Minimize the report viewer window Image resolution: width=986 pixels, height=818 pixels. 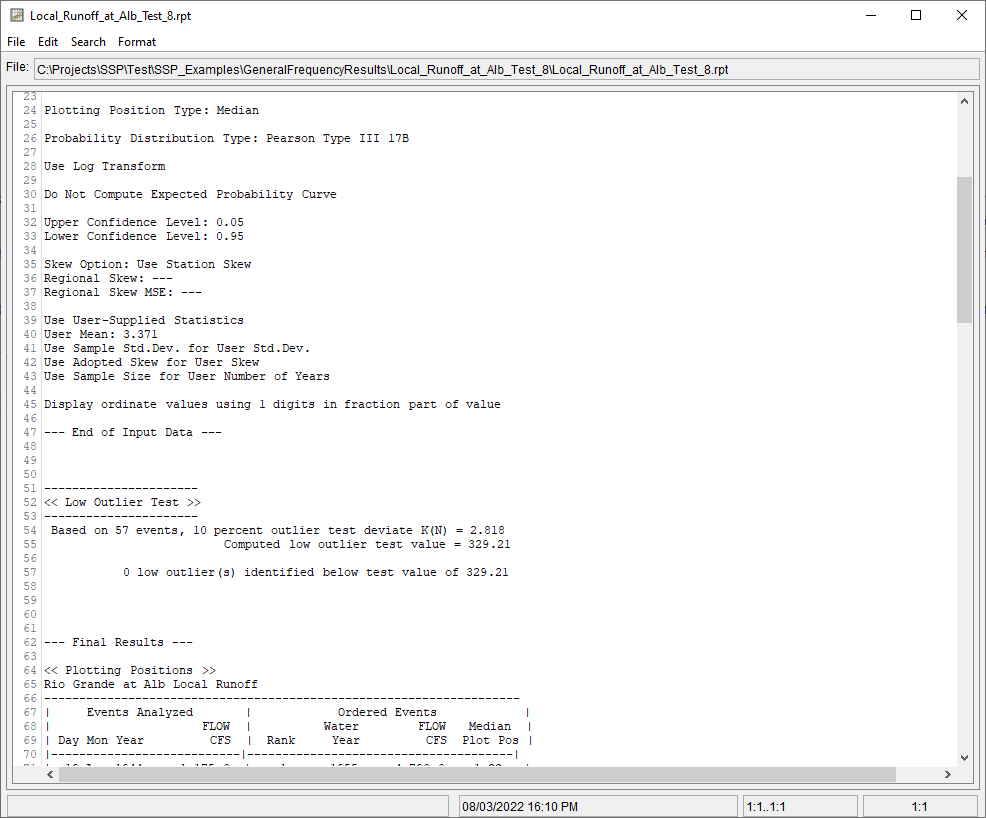(871, 16)
